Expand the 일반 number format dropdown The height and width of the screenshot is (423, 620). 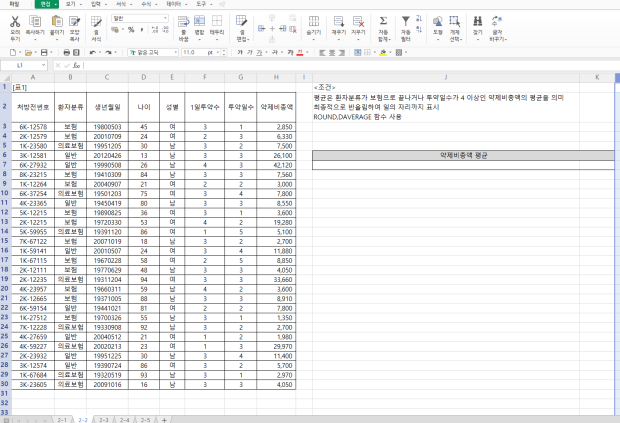166,18
